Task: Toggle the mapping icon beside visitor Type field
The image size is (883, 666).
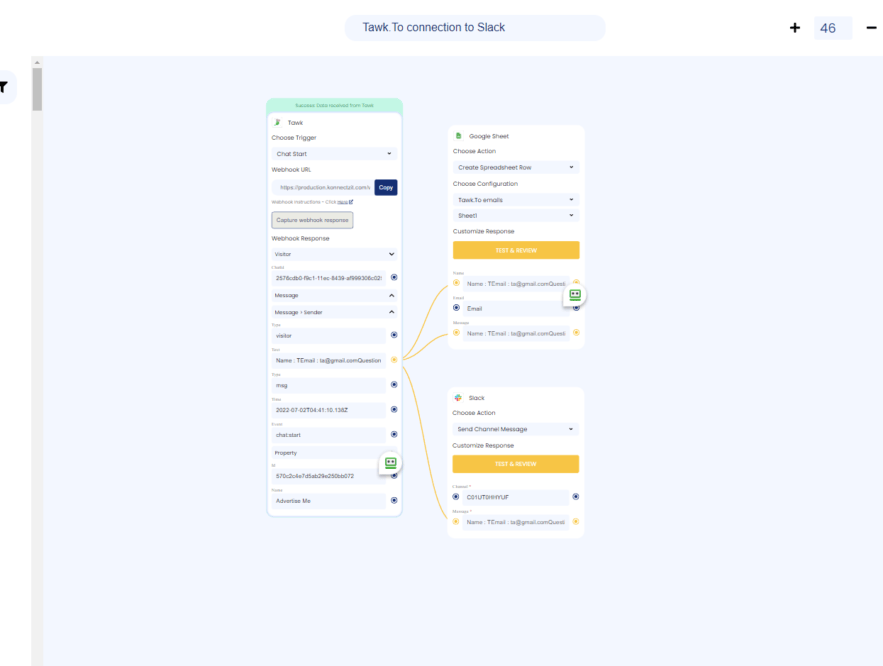Action: [x=394, y=337]
